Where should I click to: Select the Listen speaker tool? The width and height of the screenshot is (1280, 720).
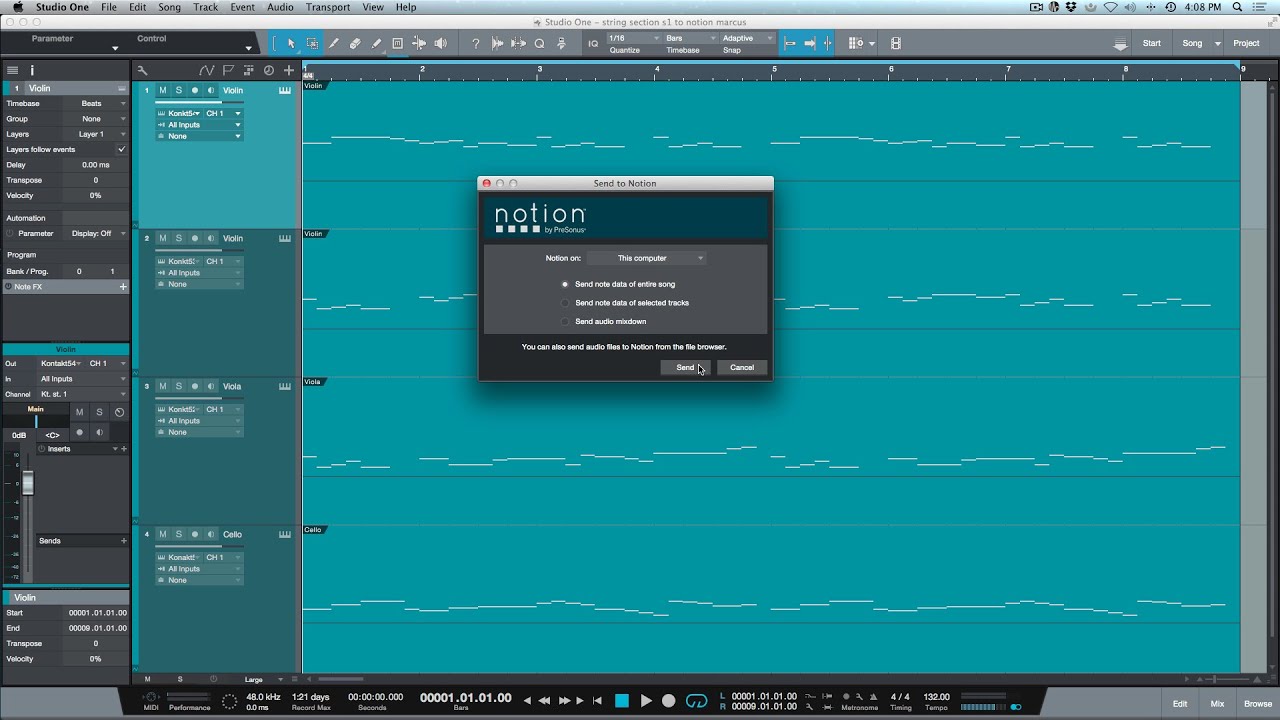(x=440, y=43)
